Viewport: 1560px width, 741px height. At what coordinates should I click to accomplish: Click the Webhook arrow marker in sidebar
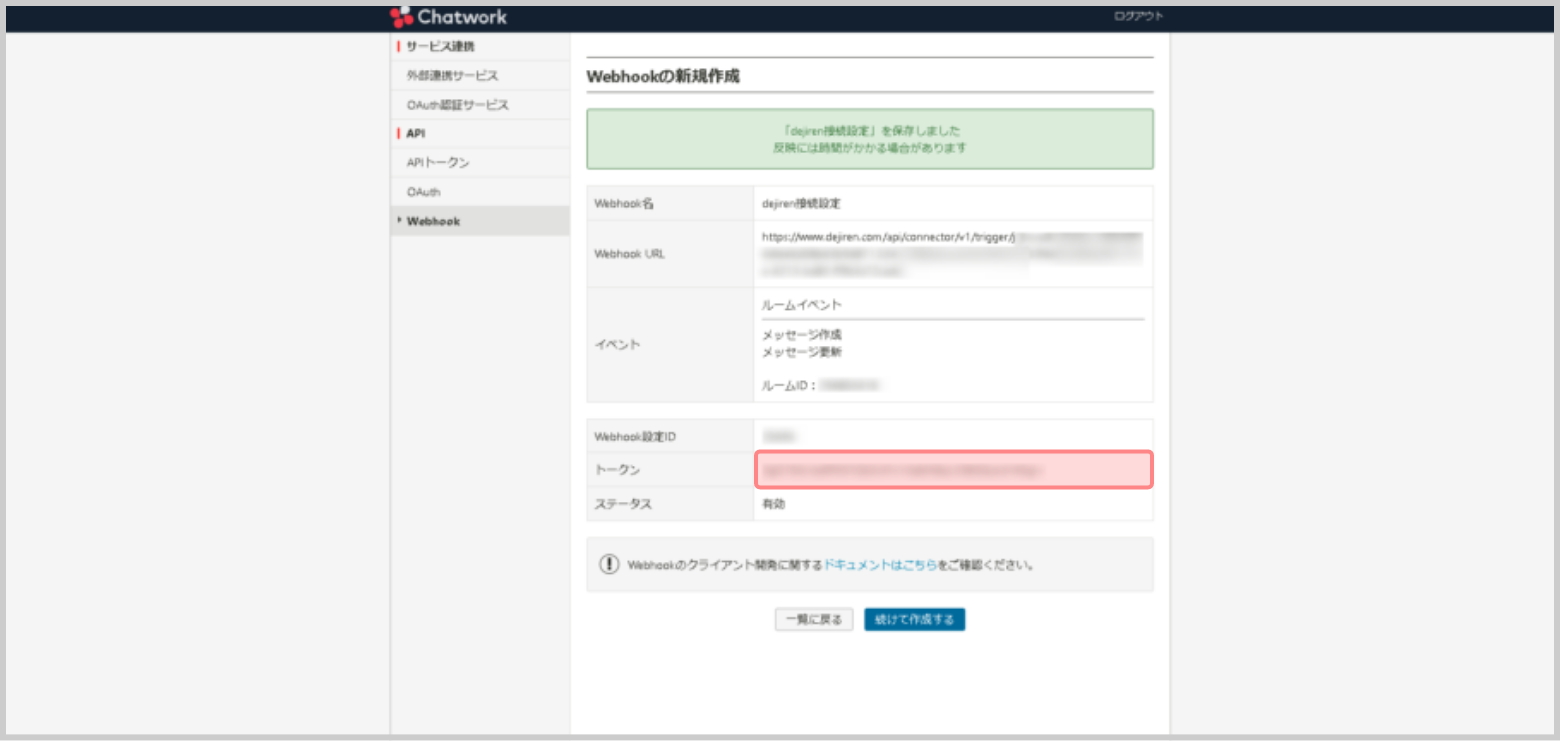[399, 221]
